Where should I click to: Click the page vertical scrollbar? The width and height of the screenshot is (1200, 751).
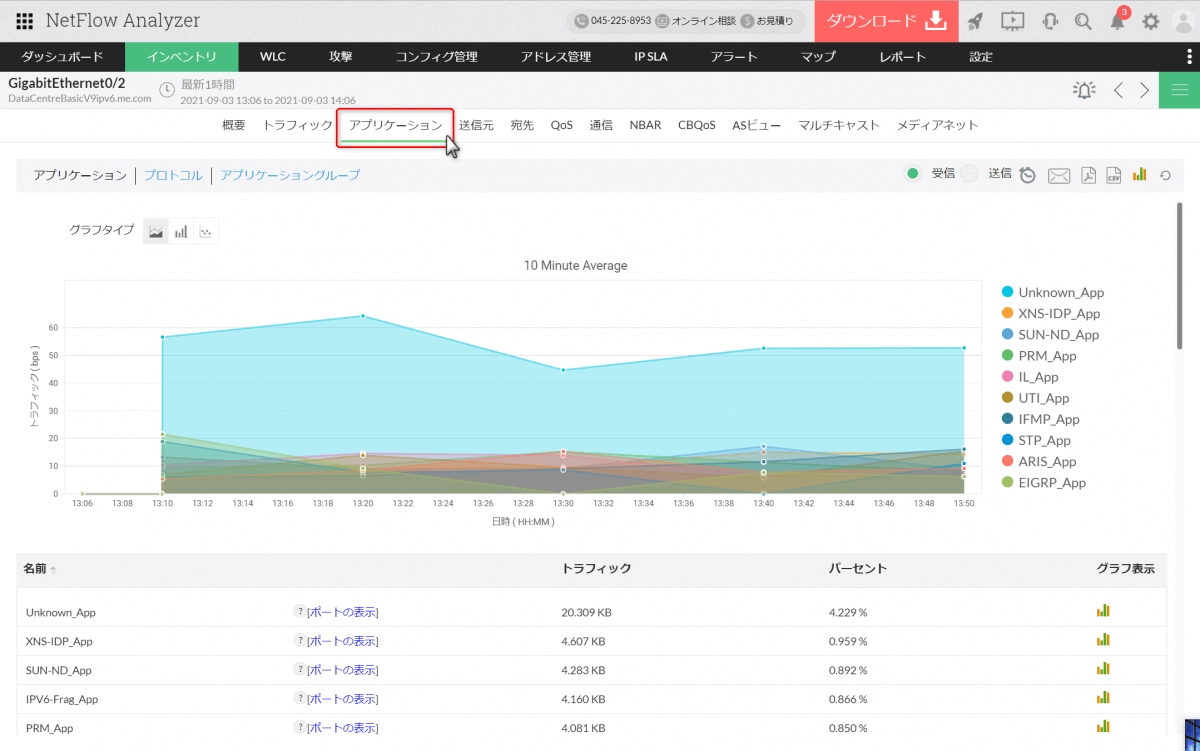click(1179, 280)
